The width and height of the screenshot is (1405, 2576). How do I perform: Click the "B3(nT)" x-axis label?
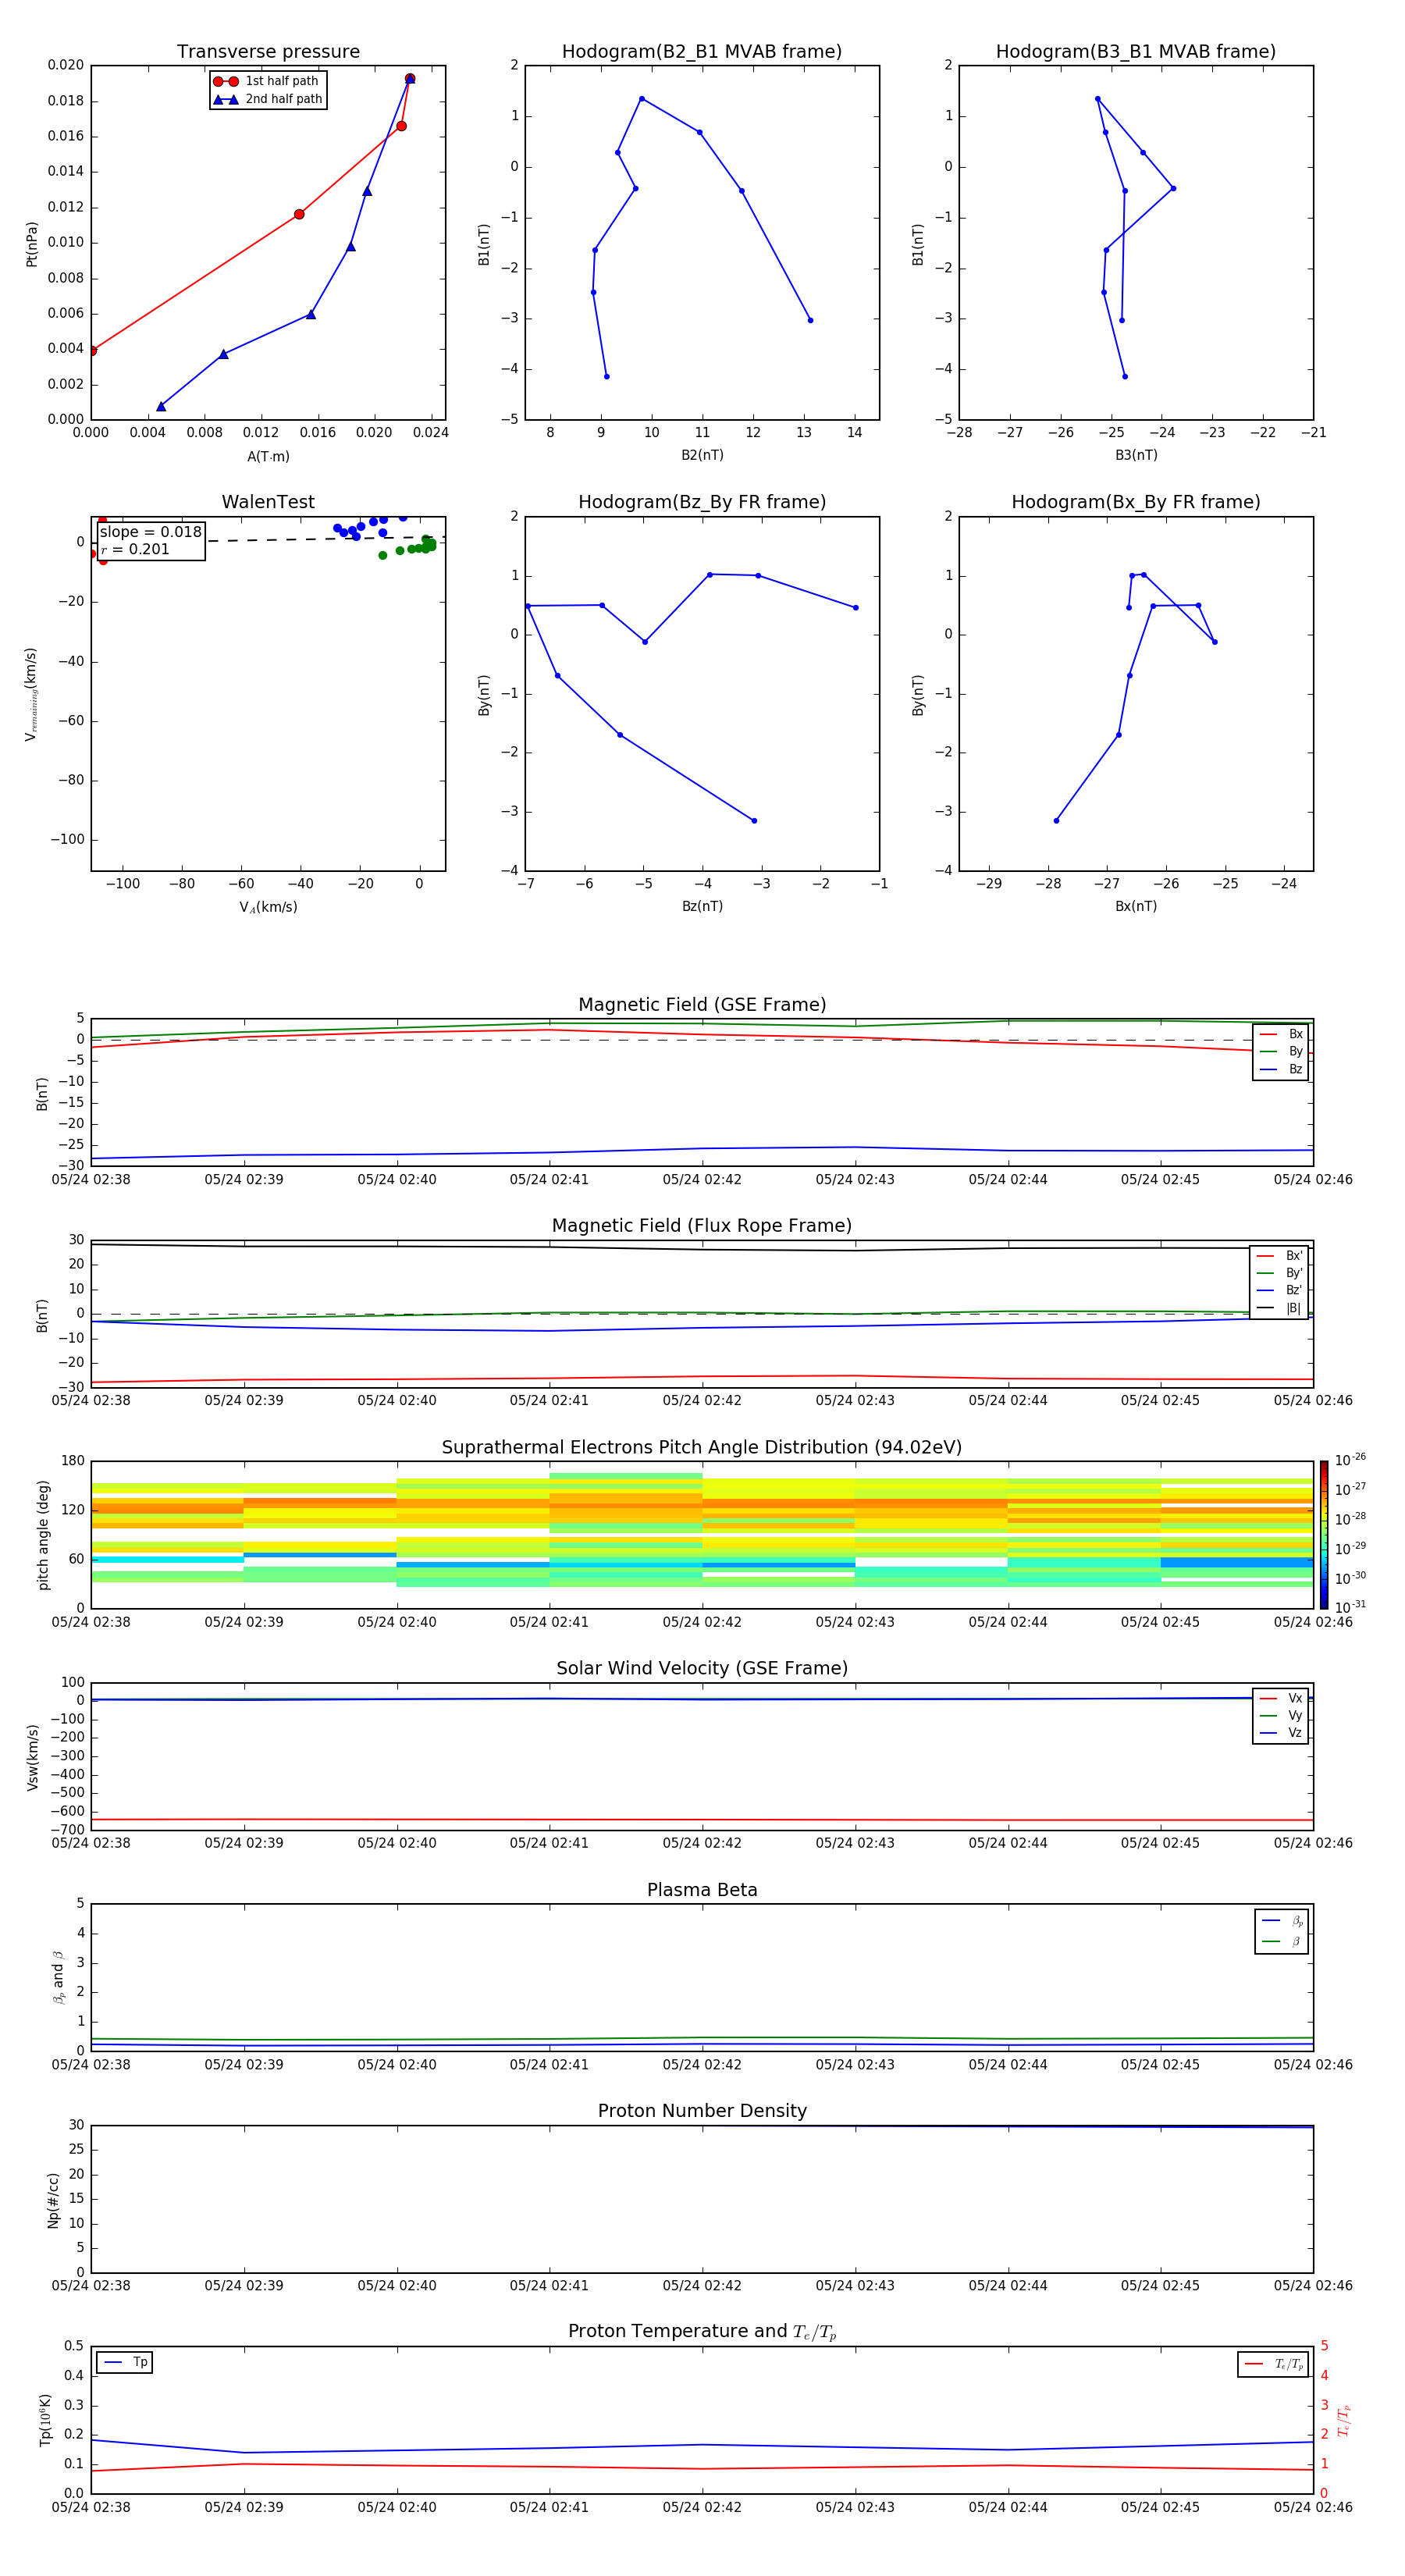(x=1136, y=455)
